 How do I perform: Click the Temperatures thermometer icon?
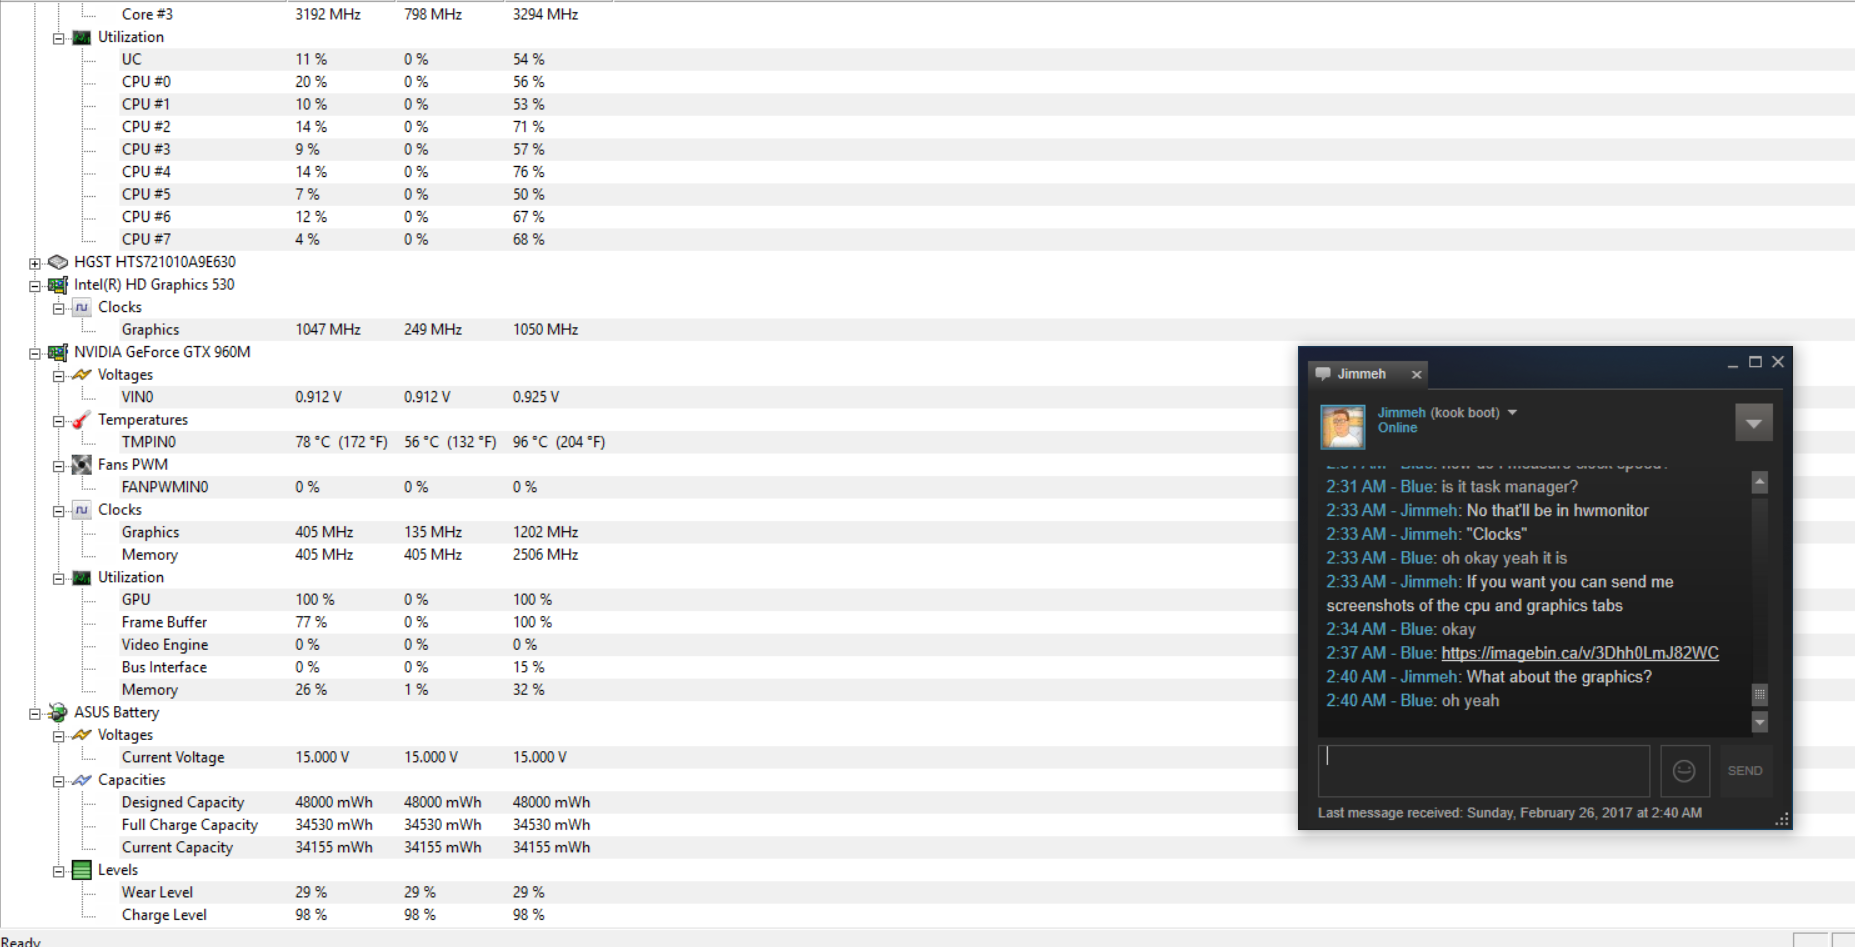(x=82, y=420)
